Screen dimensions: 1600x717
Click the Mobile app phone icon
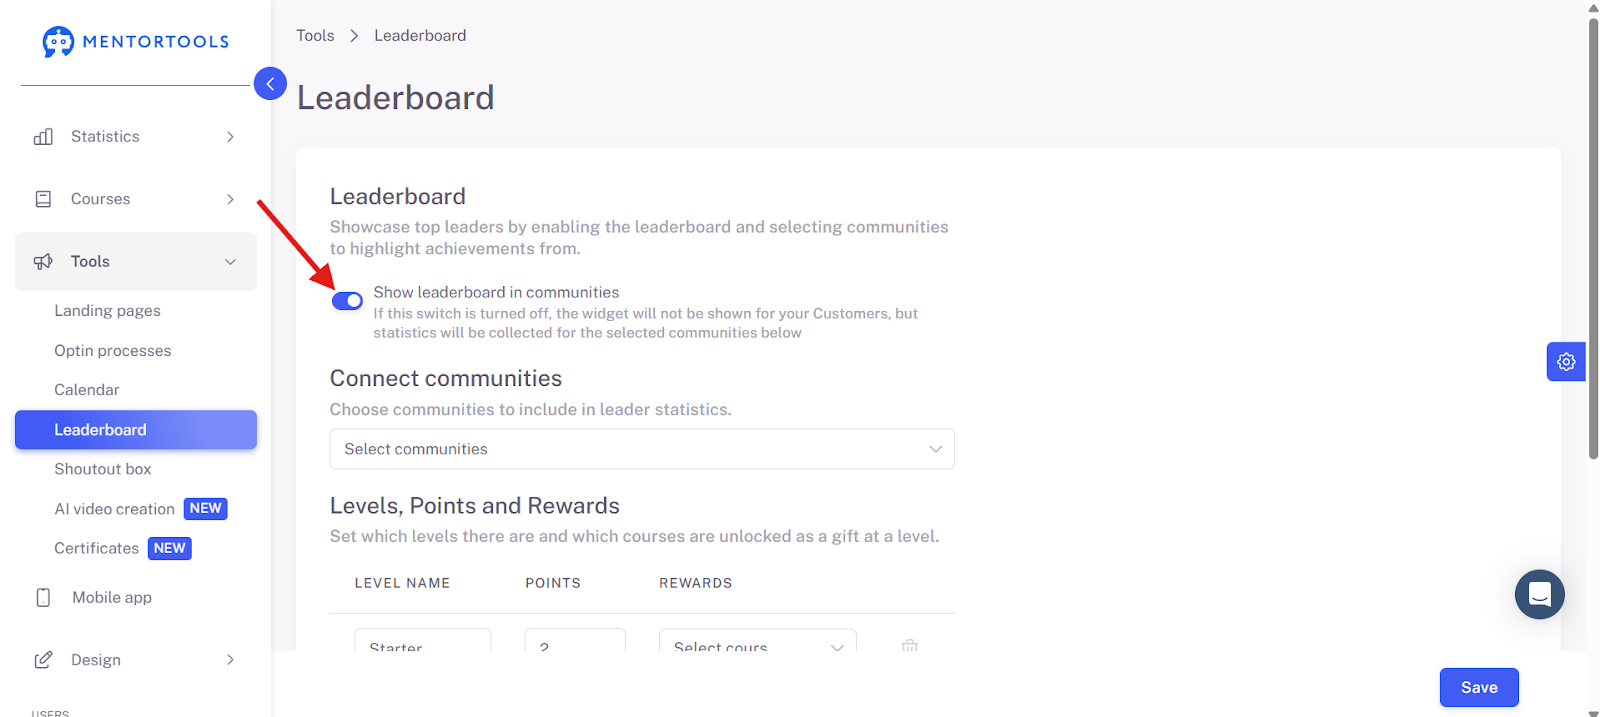click(x=43, y=598)
